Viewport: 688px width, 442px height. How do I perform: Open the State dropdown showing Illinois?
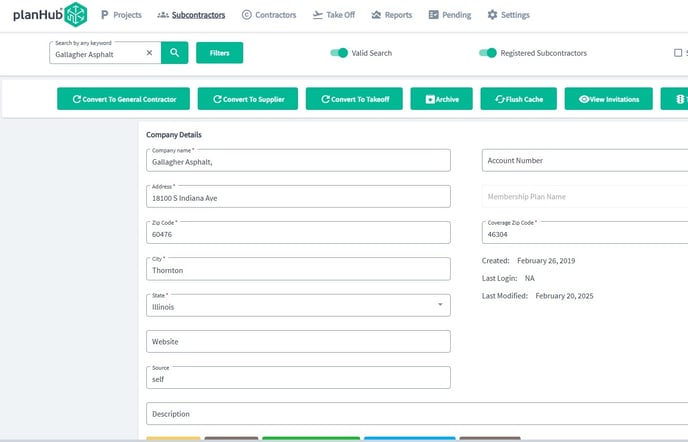pos(298,304)
